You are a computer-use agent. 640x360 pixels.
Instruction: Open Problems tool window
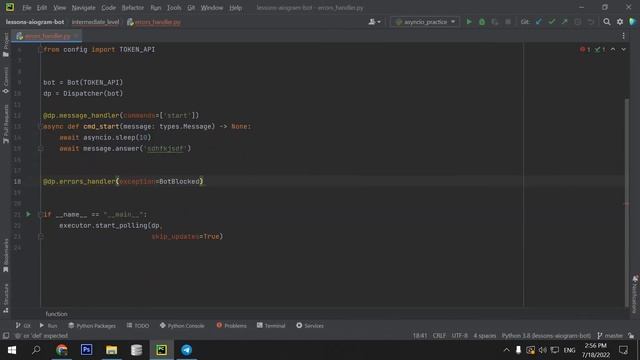pos(231,325)
